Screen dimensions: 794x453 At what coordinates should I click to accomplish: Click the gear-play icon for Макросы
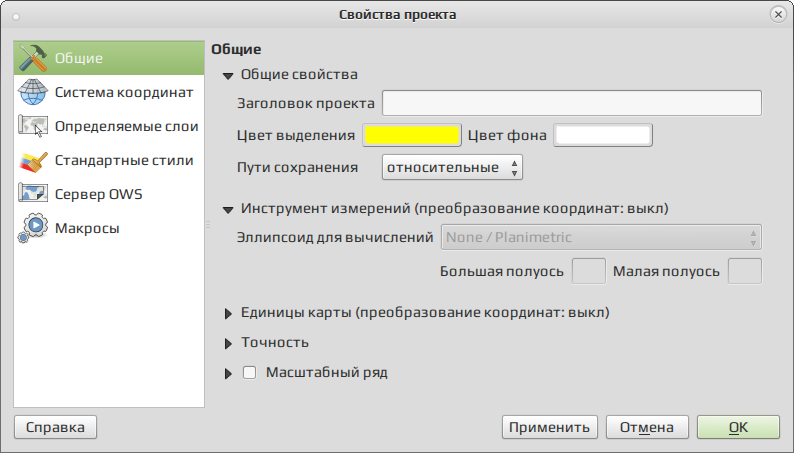pyautogui.click(x=33, y=228)
